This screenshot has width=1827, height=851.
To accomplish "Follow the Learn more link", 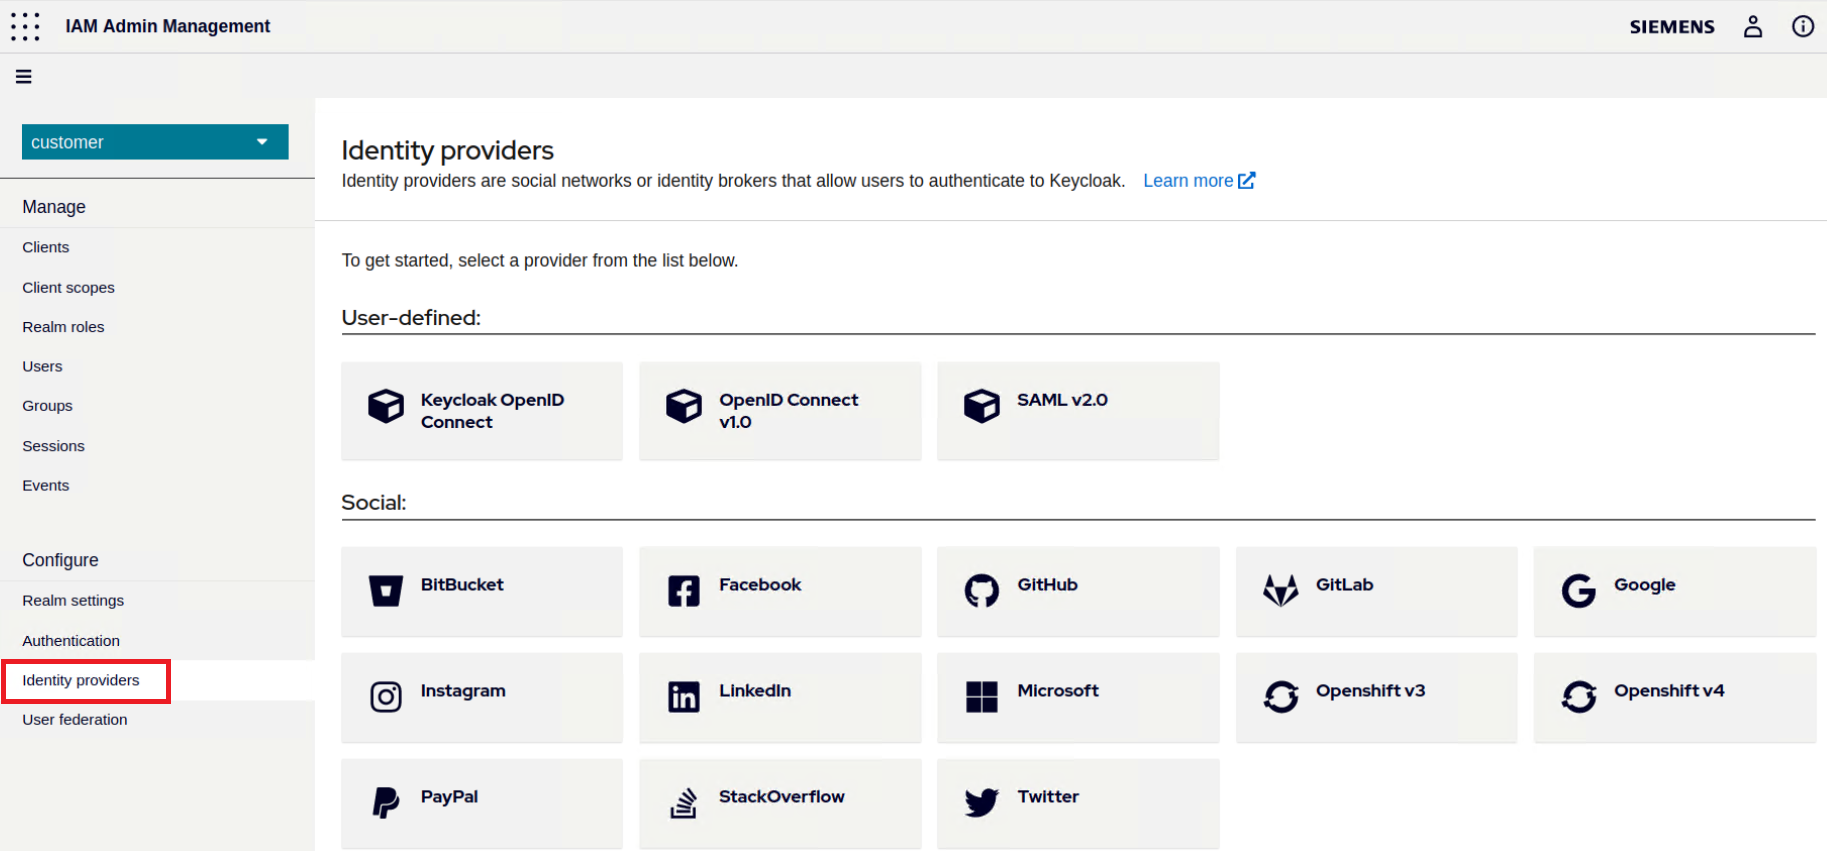I will click(x=1188, y=180).
